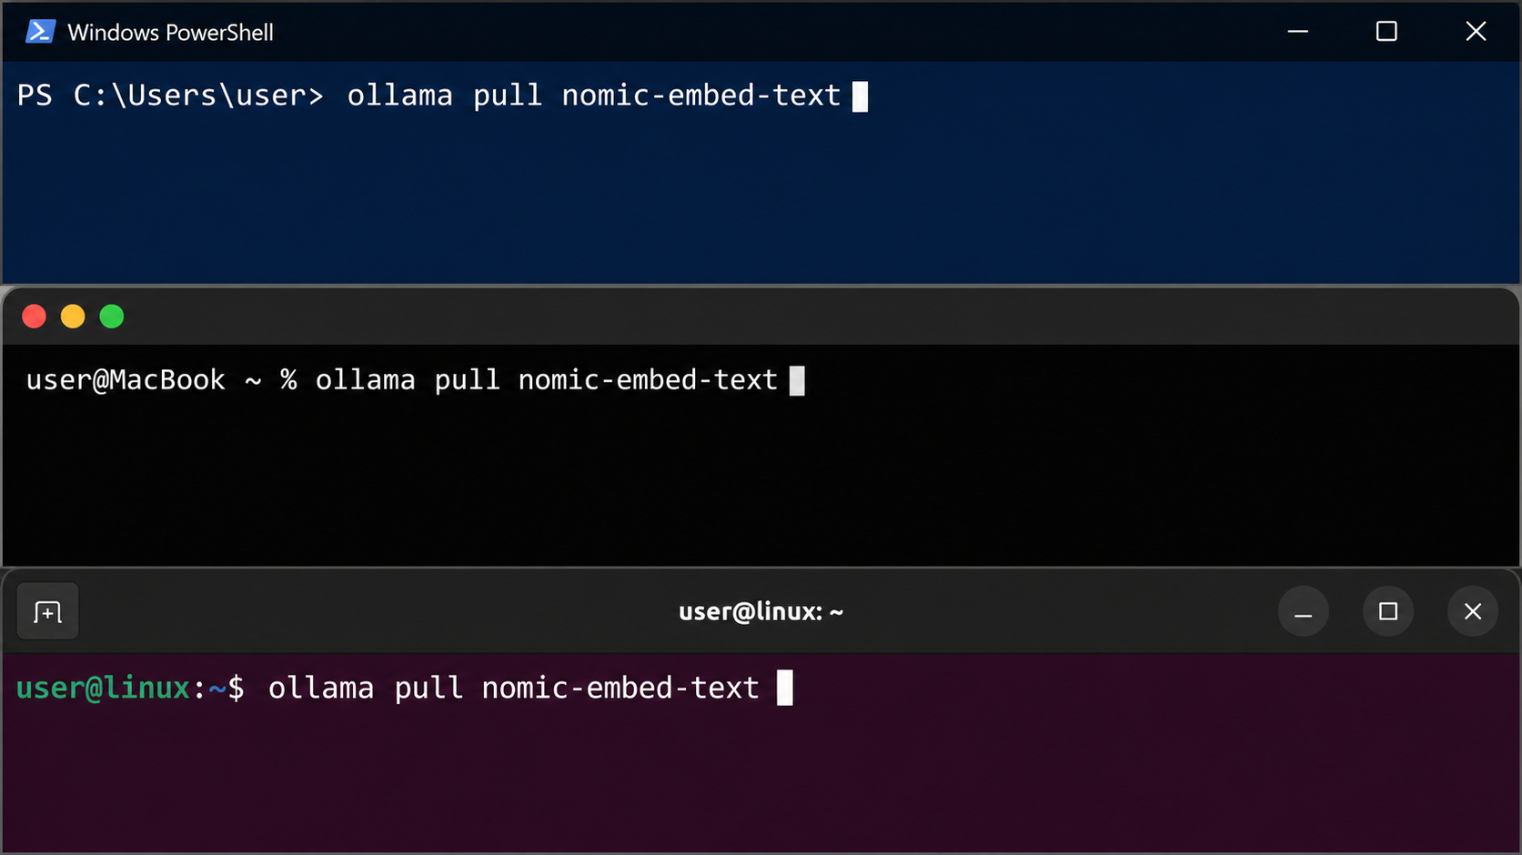Click the yellow minimize dot on the Mac terminal
Image resolution: width=1522 pixels, height=855 pixels.
73,317
